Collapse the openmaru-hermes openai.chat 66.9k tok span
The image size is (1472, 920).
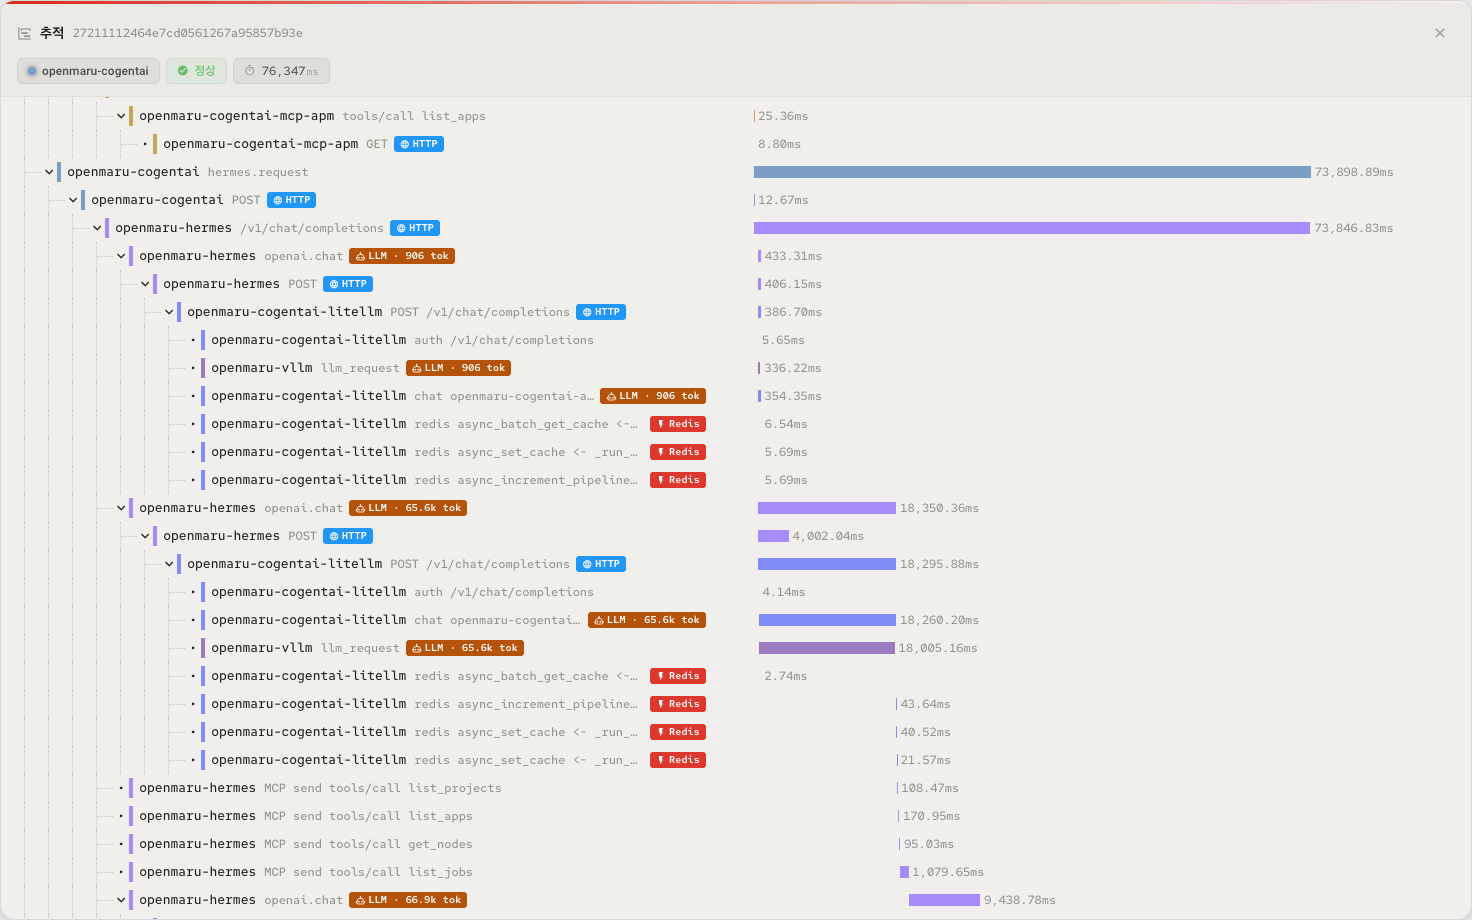pyautogui.click(x=121, y=900)
